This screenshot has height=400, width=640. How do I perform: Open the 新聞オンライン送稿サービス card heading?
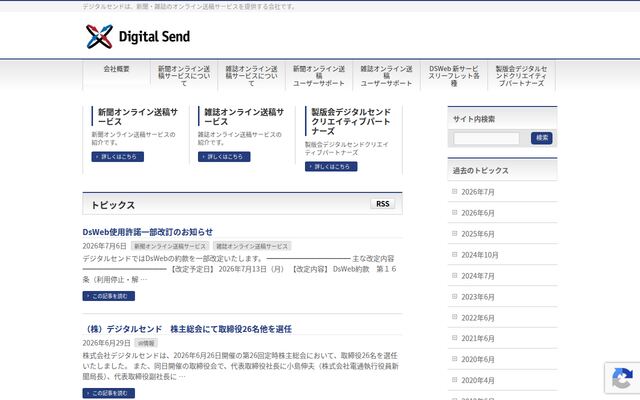coord(138,117)
